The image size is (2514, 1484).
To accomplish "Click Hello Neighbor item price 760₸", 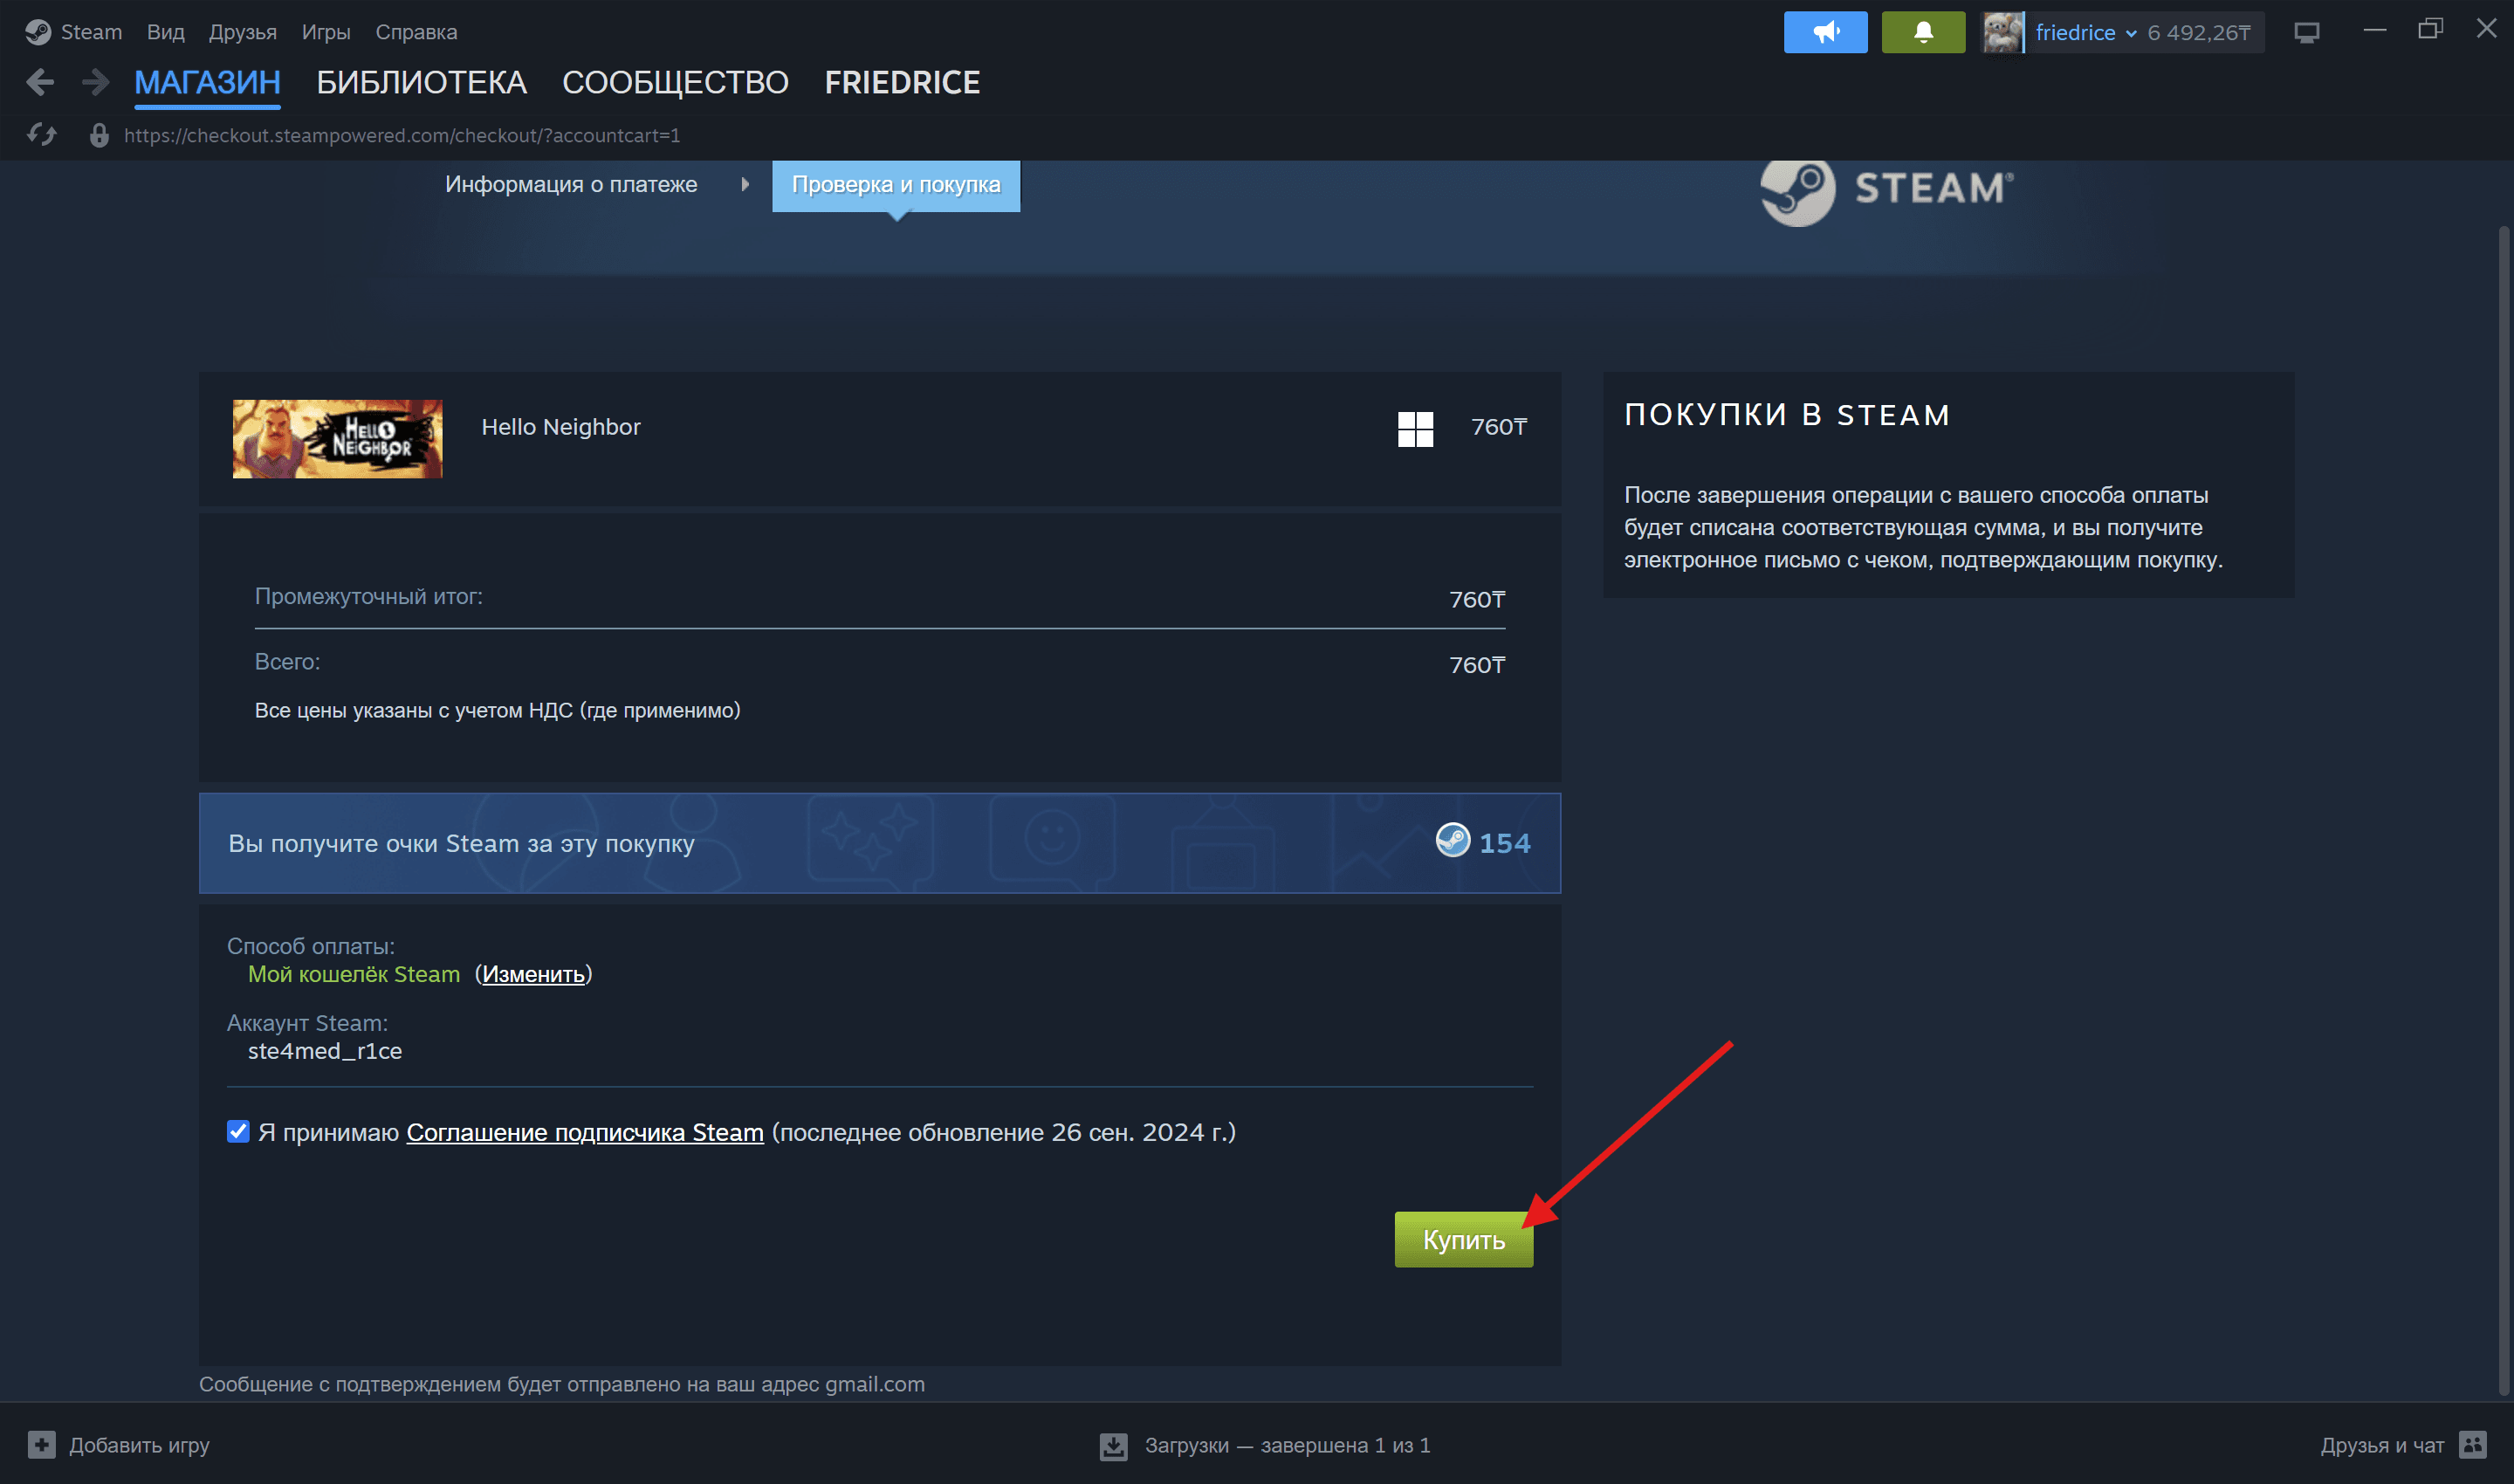I will 1498,427.
